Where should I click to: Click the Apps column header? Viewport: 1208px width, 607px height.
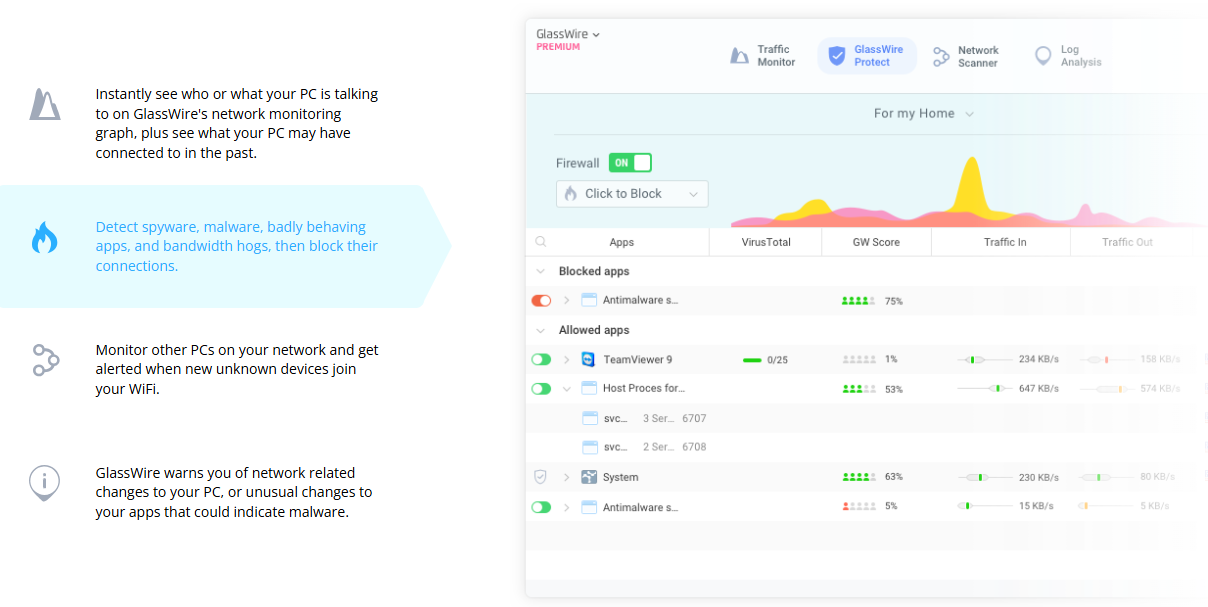[621, 242]
